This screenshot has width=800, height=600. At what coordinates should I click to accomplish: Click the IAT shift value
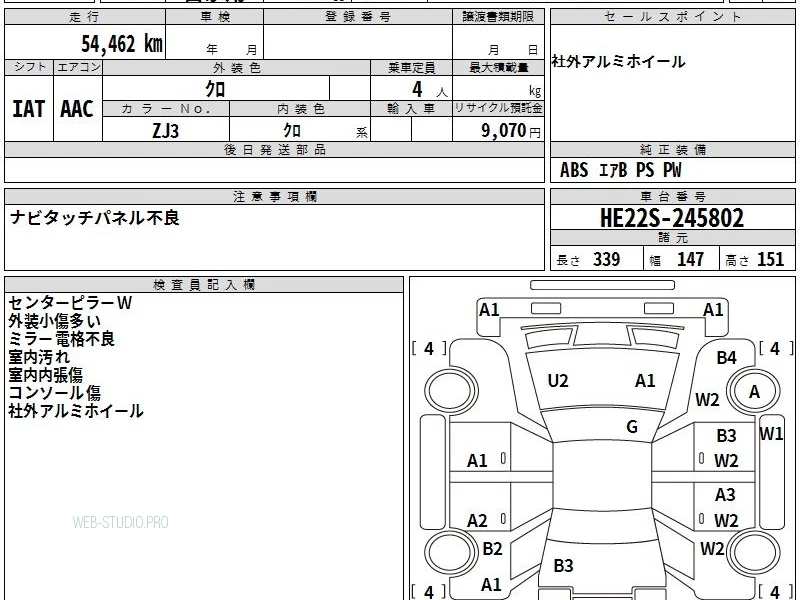pos(29,109)
